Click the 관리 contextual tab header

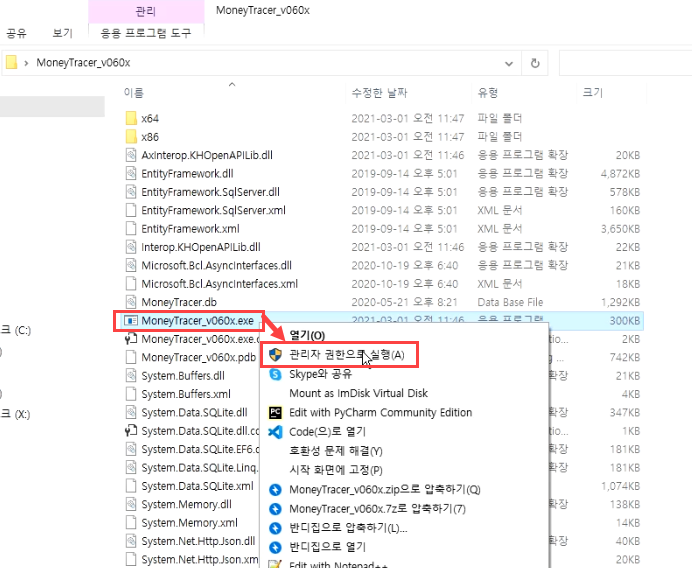[146, 11]
